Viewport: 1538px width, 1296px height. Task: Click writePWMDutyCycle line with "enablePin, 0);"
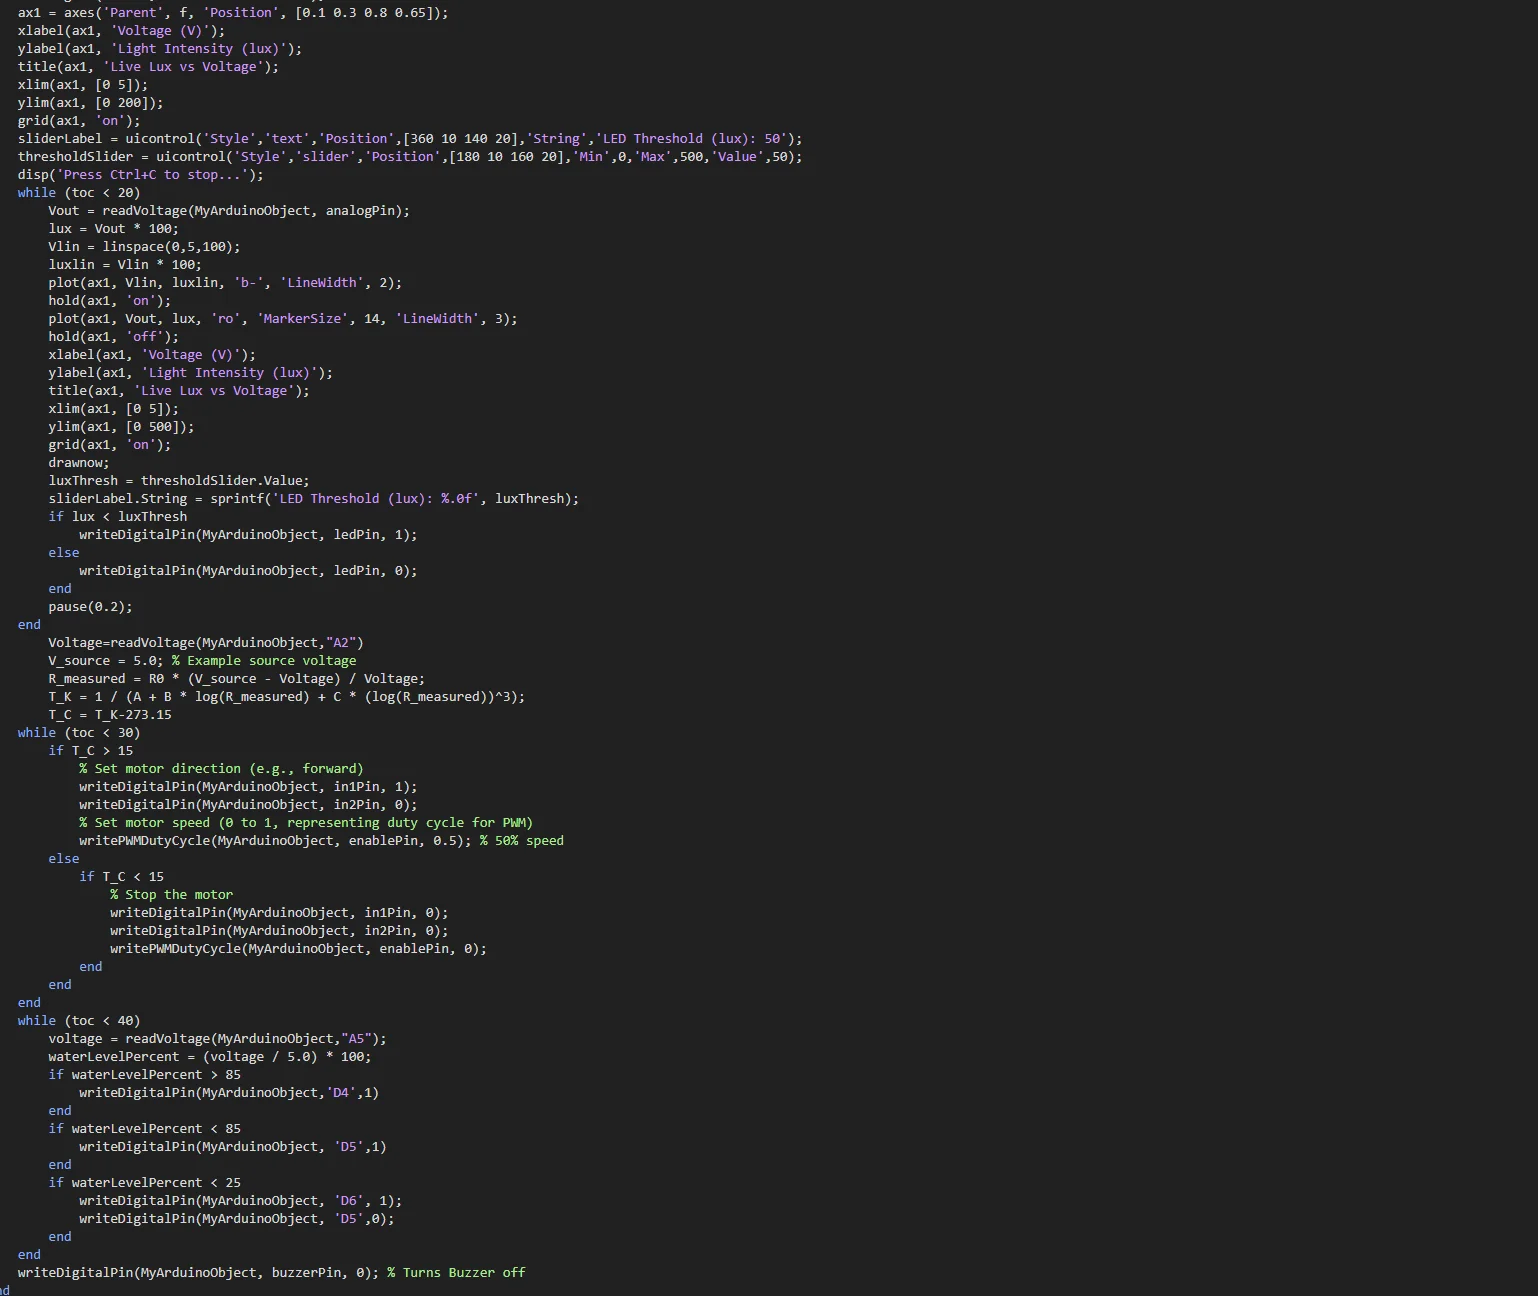[299, 949]
